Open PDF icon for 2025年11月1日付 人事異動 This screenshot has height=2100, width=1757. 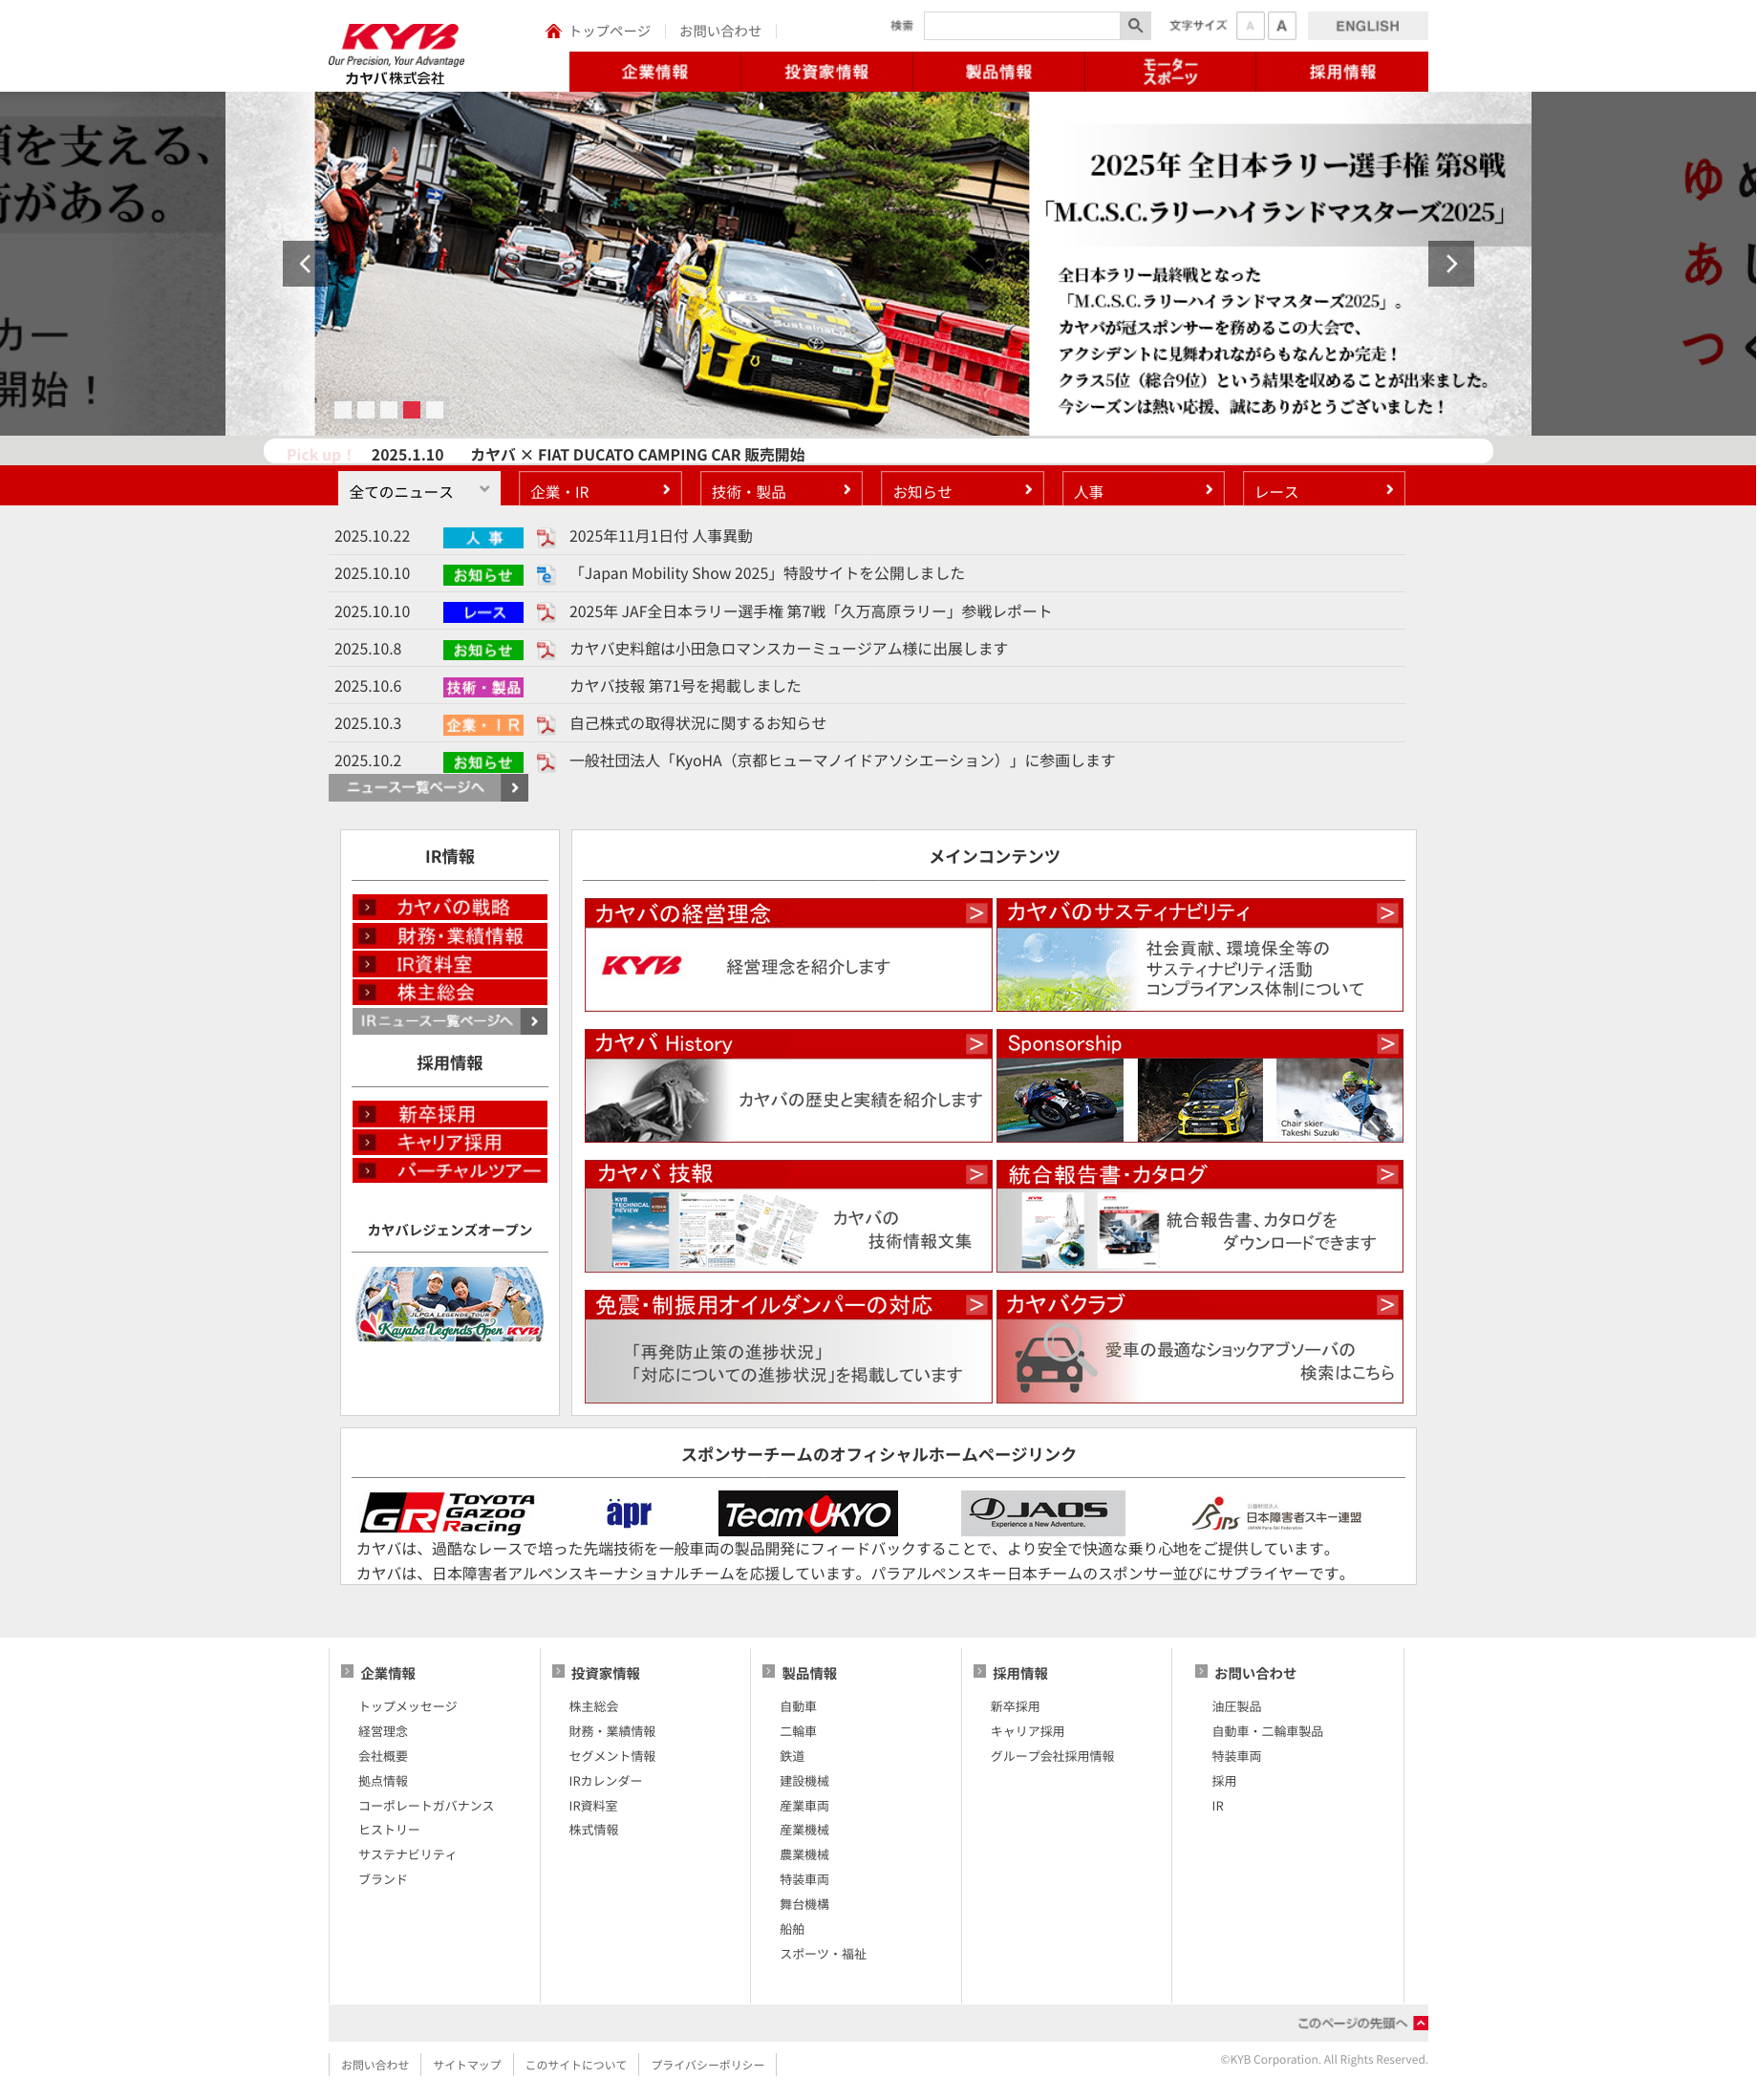(x=545, y=538)
